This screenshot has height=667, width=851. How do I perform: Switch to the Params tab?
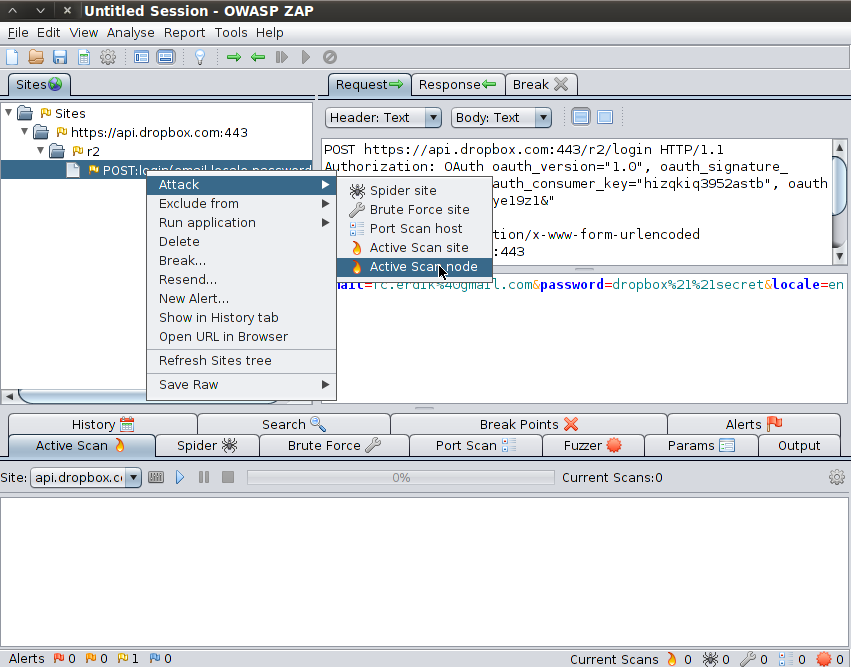pos(701,446)
